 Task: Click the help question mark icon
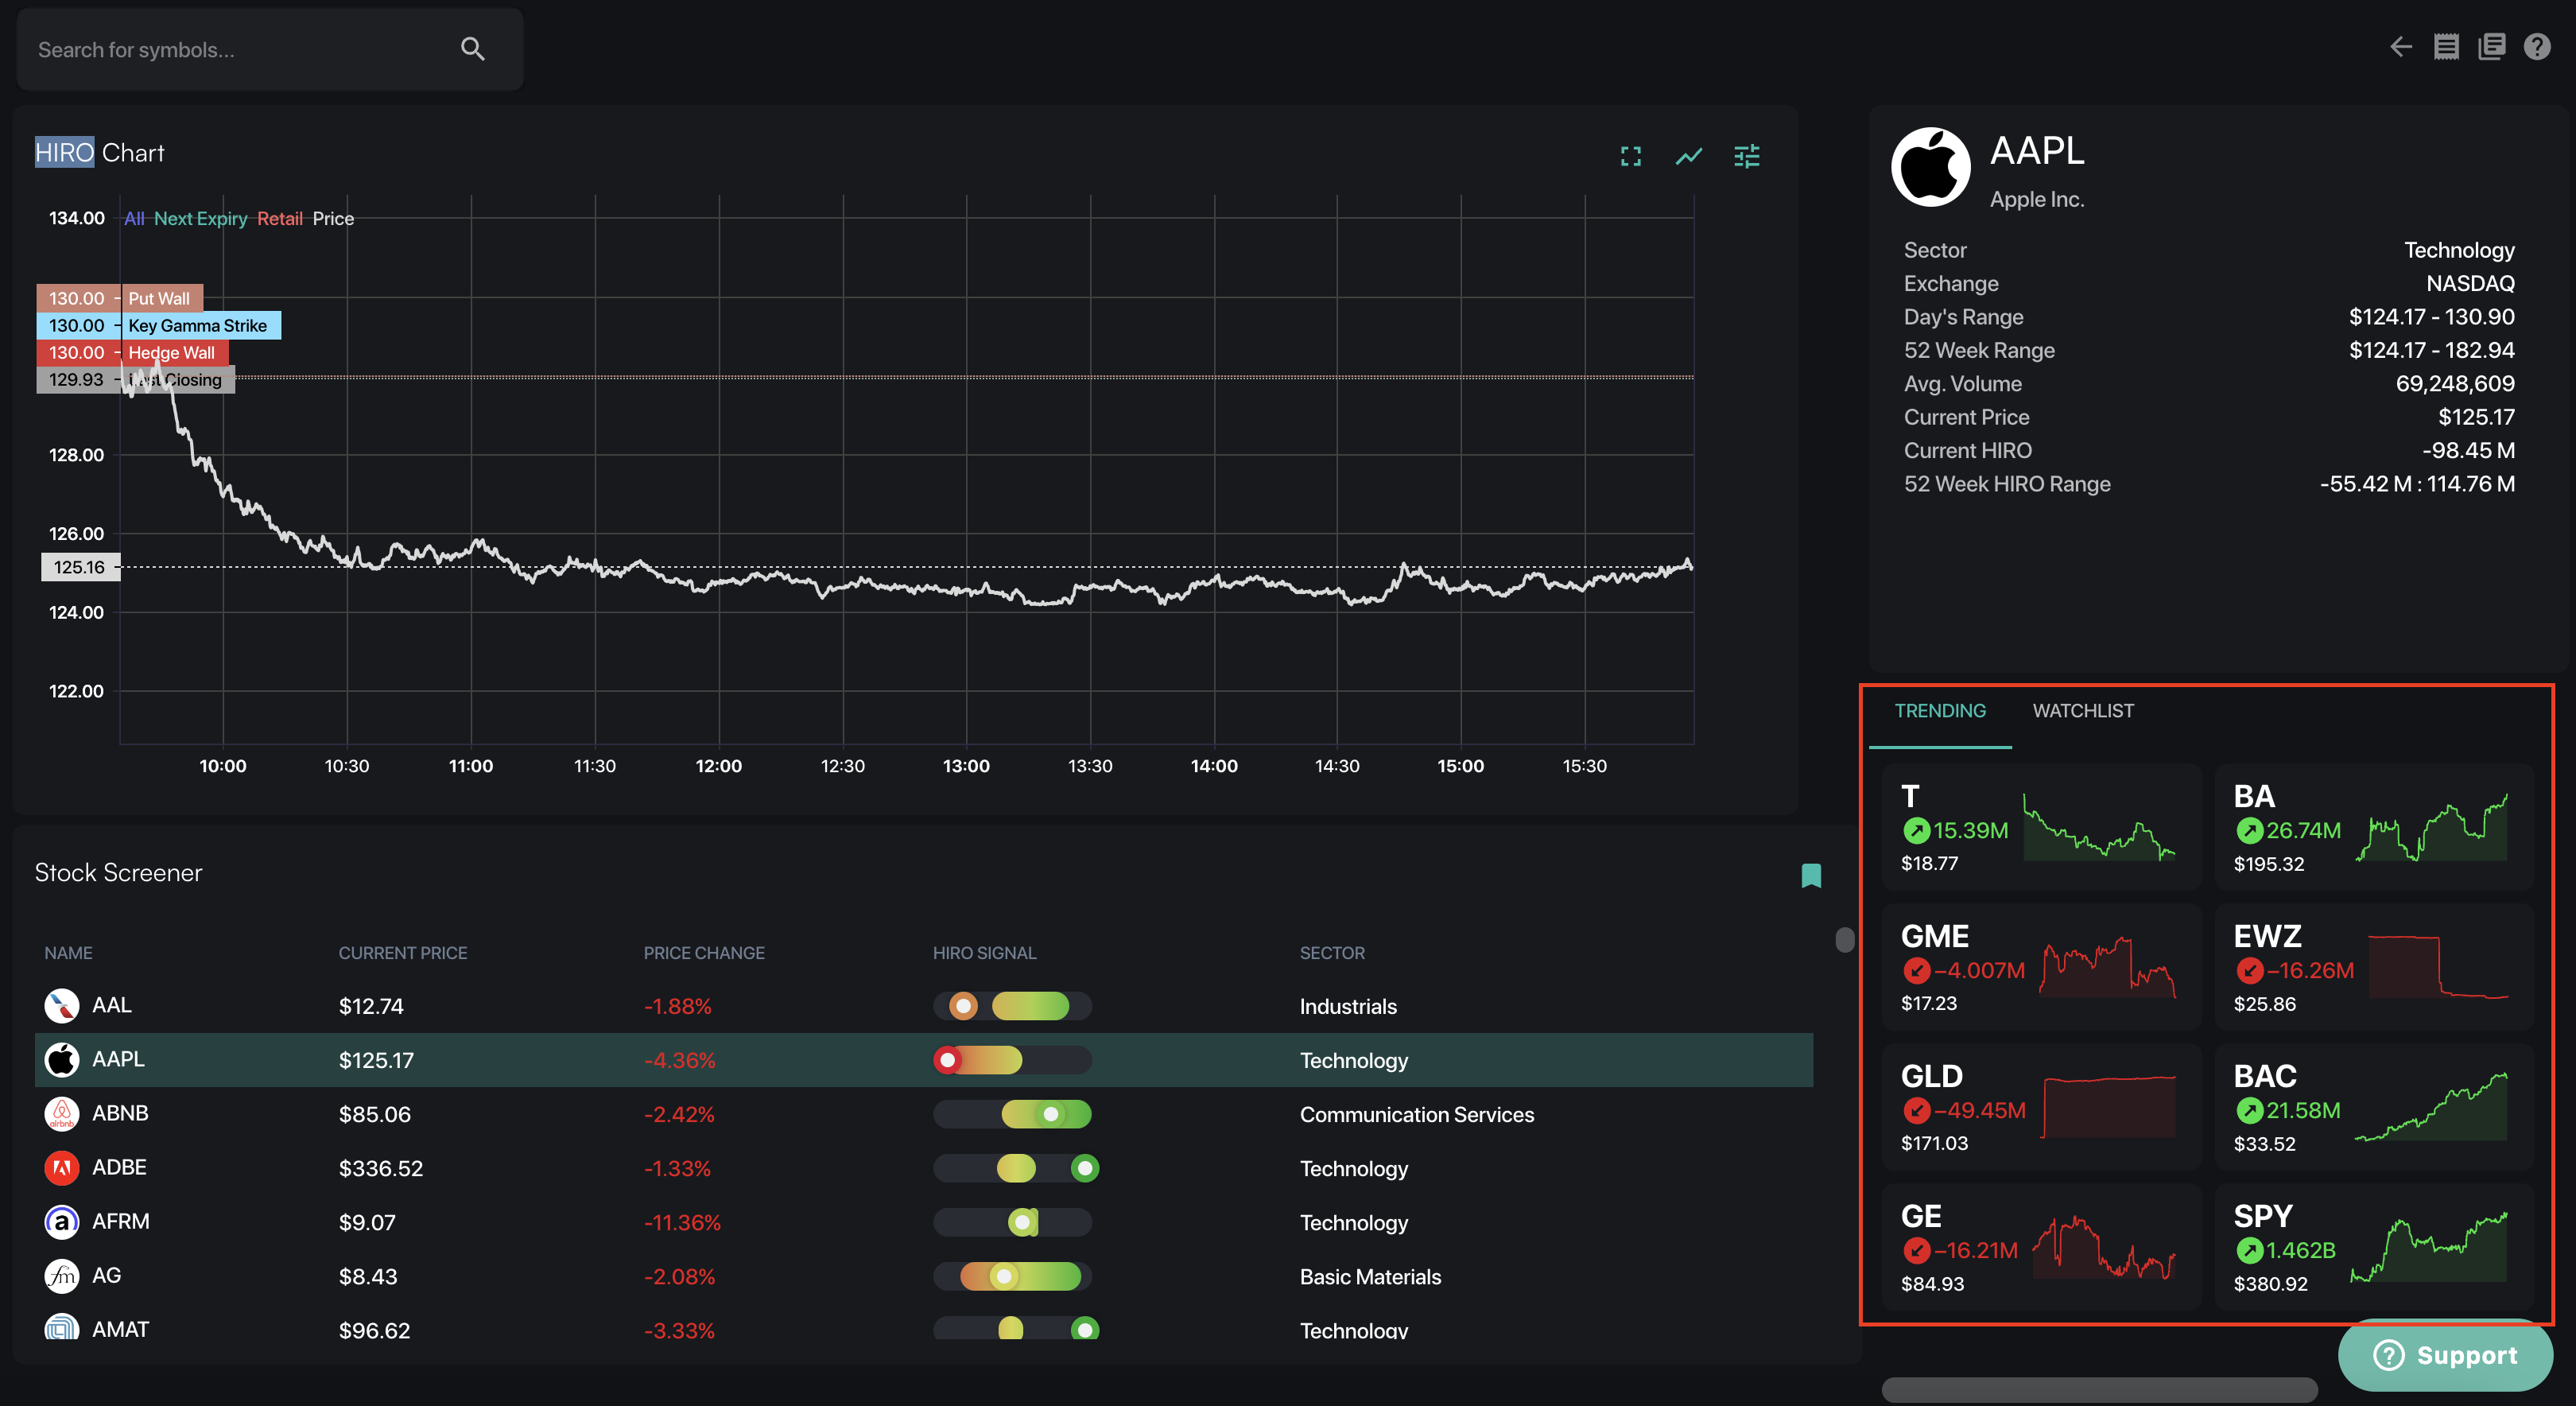[2537, 47]
